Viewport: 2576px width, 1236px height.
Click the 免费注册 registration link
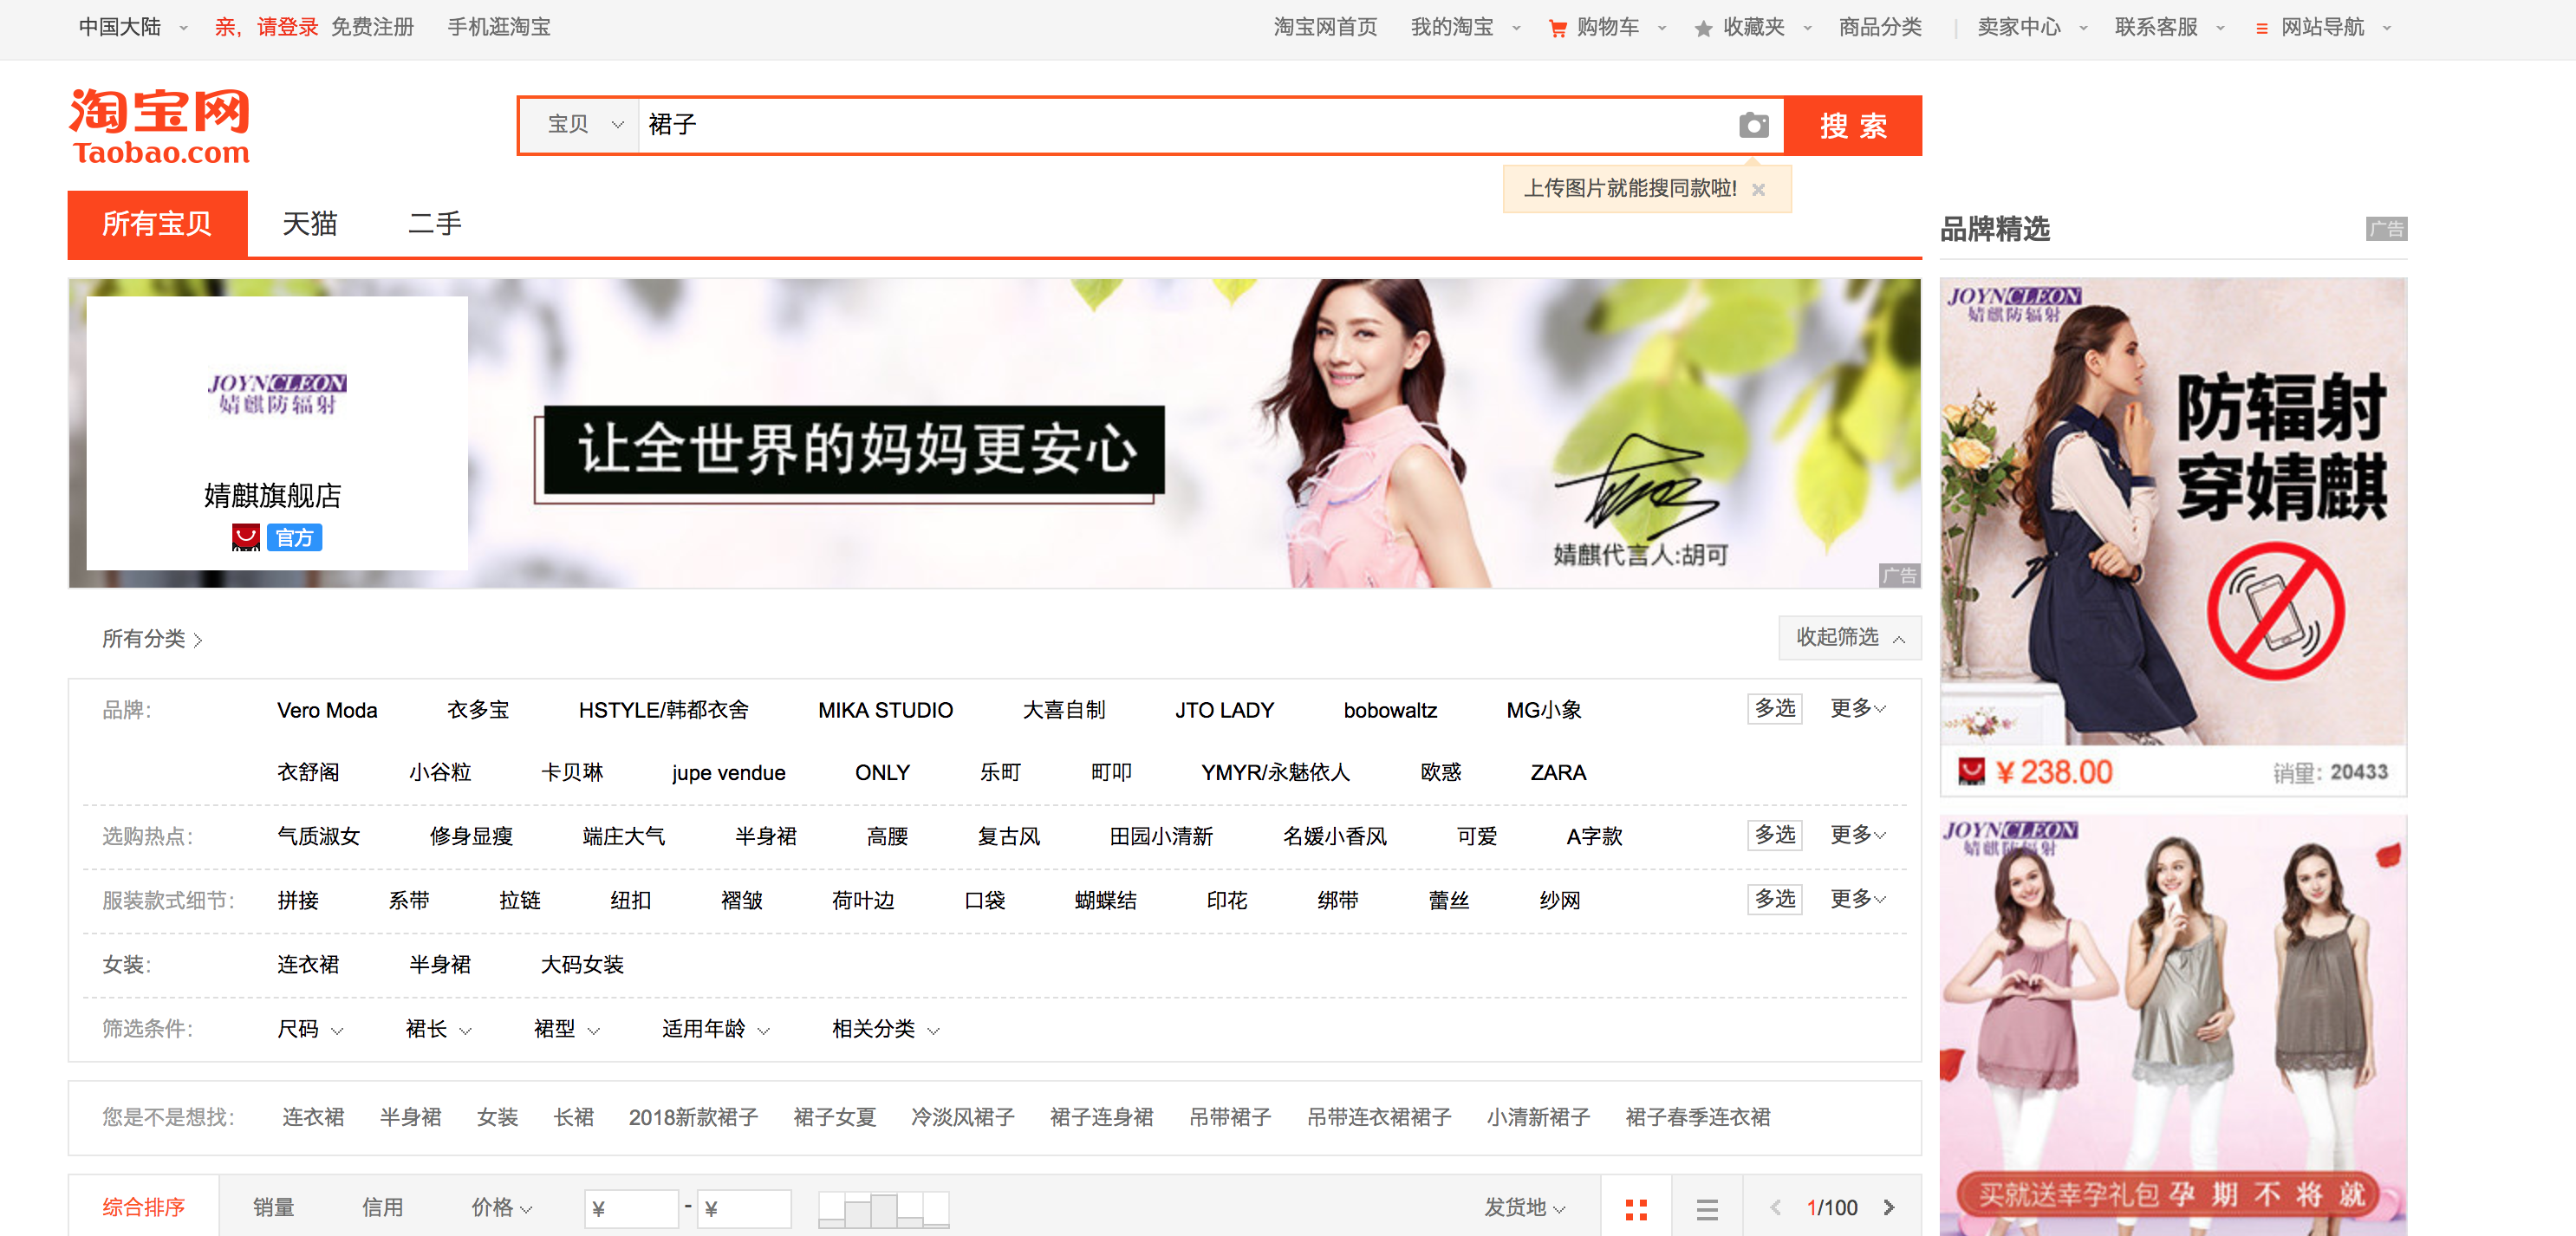(x=373, y=27)
